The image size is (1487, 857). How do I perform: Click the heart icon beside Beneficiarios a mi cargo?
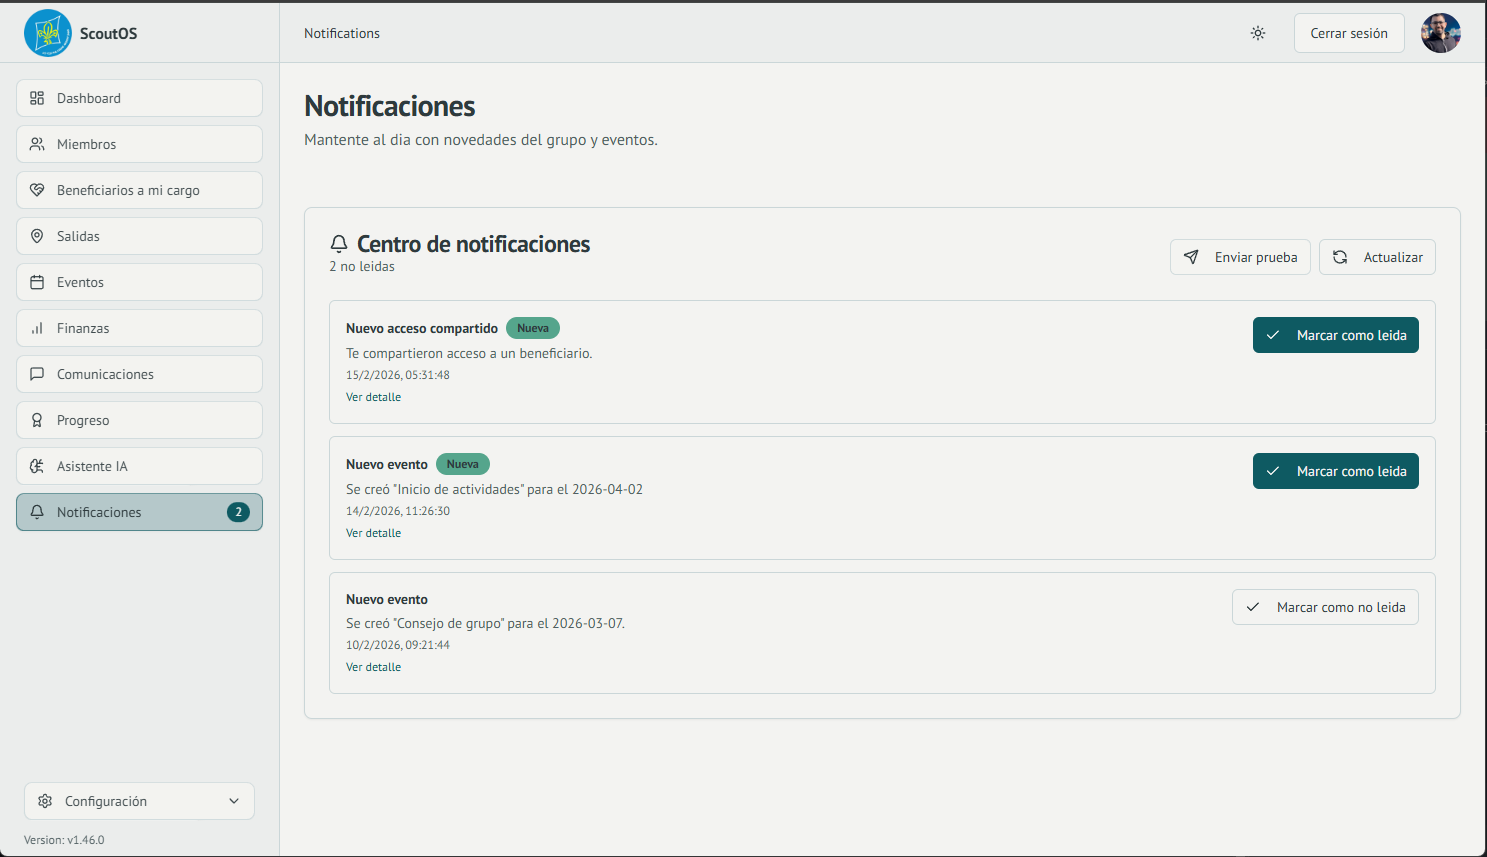37,190
